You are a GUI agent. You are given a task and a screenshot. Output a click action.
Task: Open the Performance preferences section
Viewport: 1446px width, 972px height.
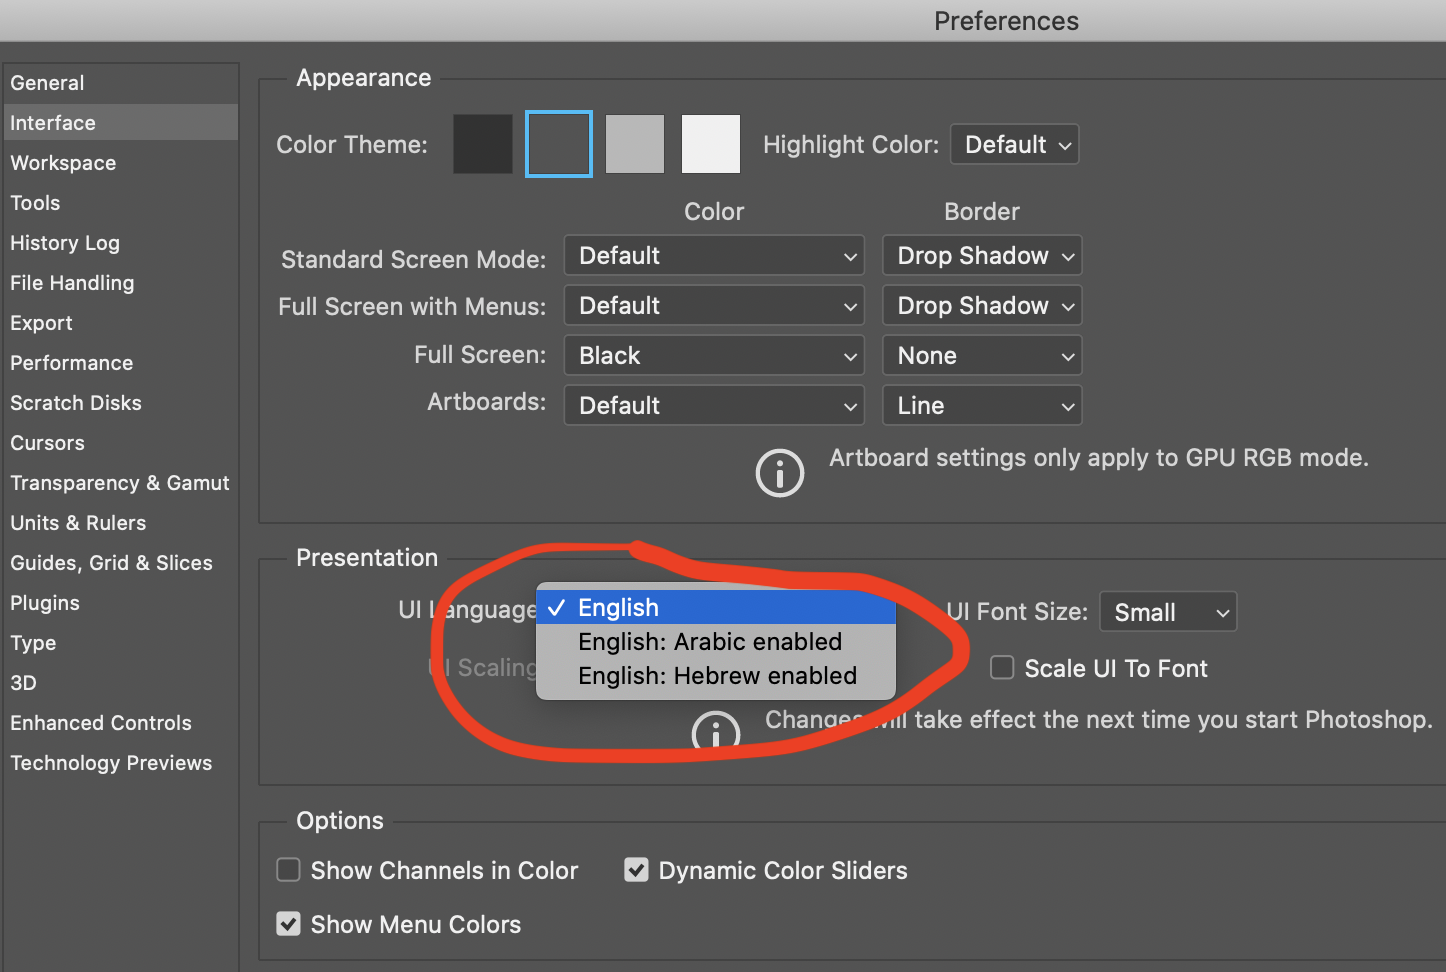(x=71, y=362)
